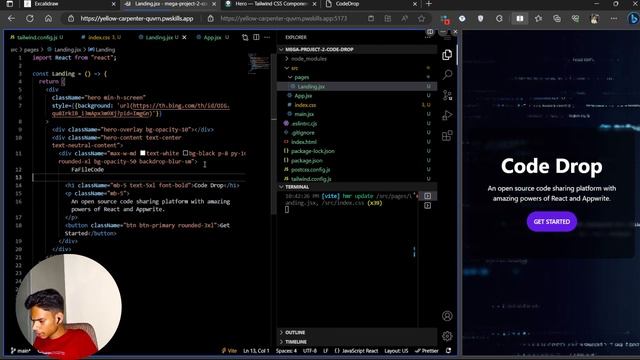Open the notifications bell in status bar
This screenshot has height=360, width=640.
[449, 351]
